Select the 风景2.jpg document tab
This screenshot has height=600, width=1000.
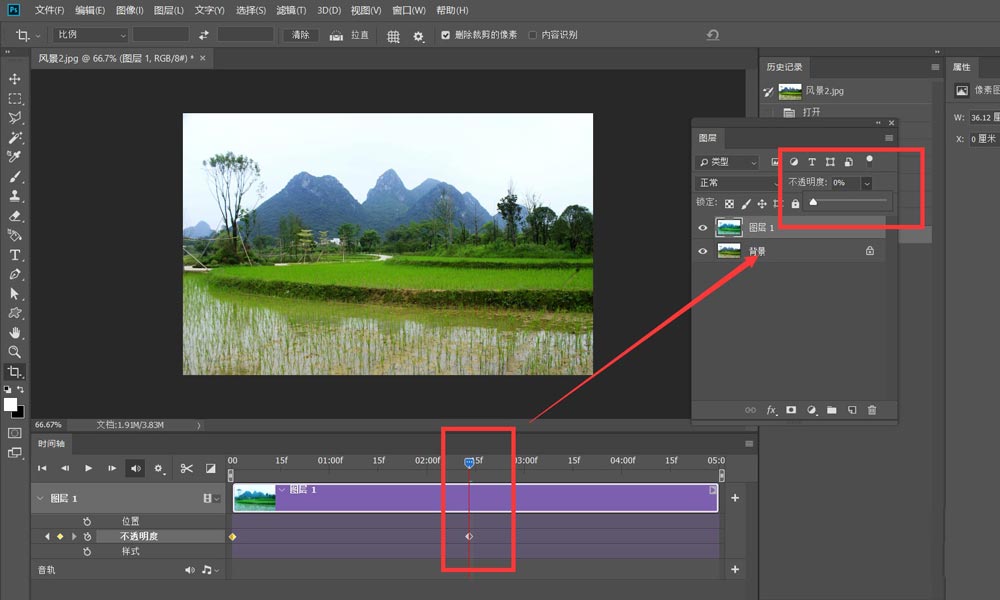pyautogui.click(x=115, y=58)
